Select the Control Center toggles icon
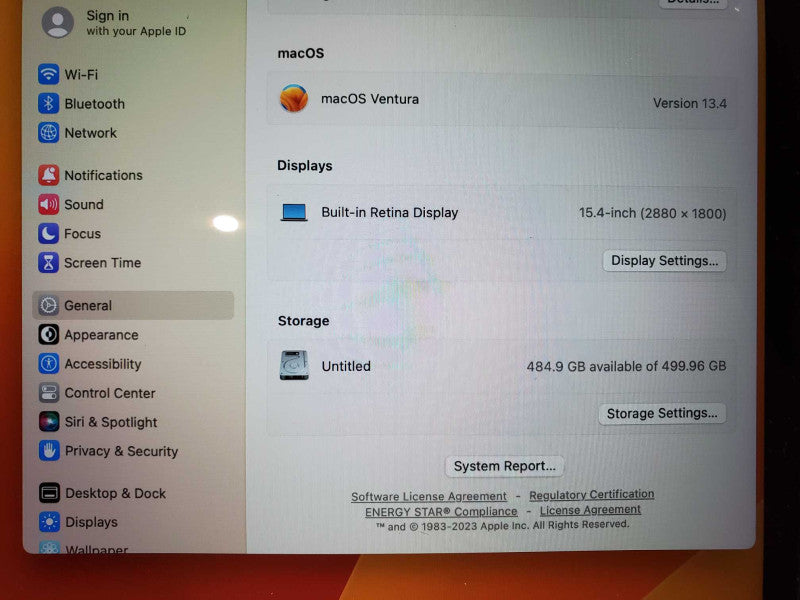The width and height of the screenshot is (800, 600). 49,393
